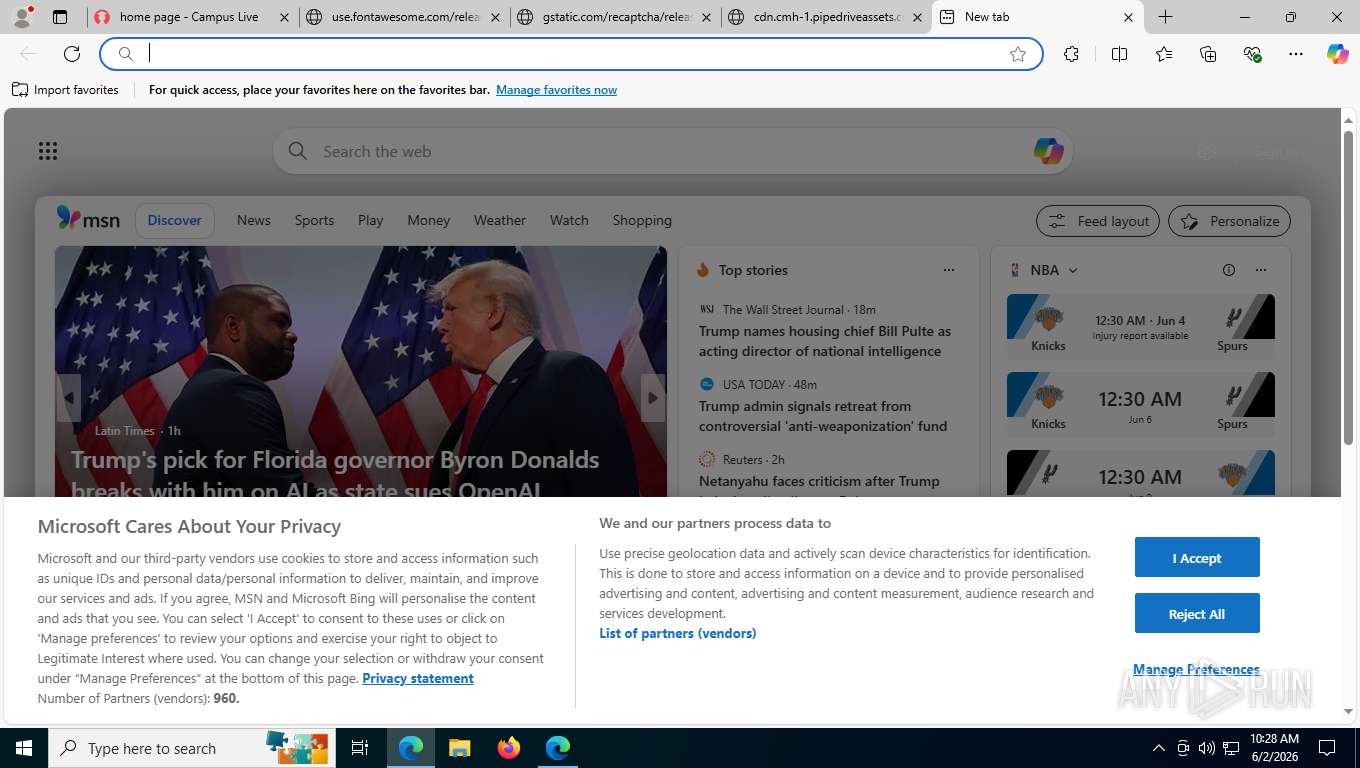Open the notification center icon
The image size is (1360, 768).
[x=1327, y=748]
